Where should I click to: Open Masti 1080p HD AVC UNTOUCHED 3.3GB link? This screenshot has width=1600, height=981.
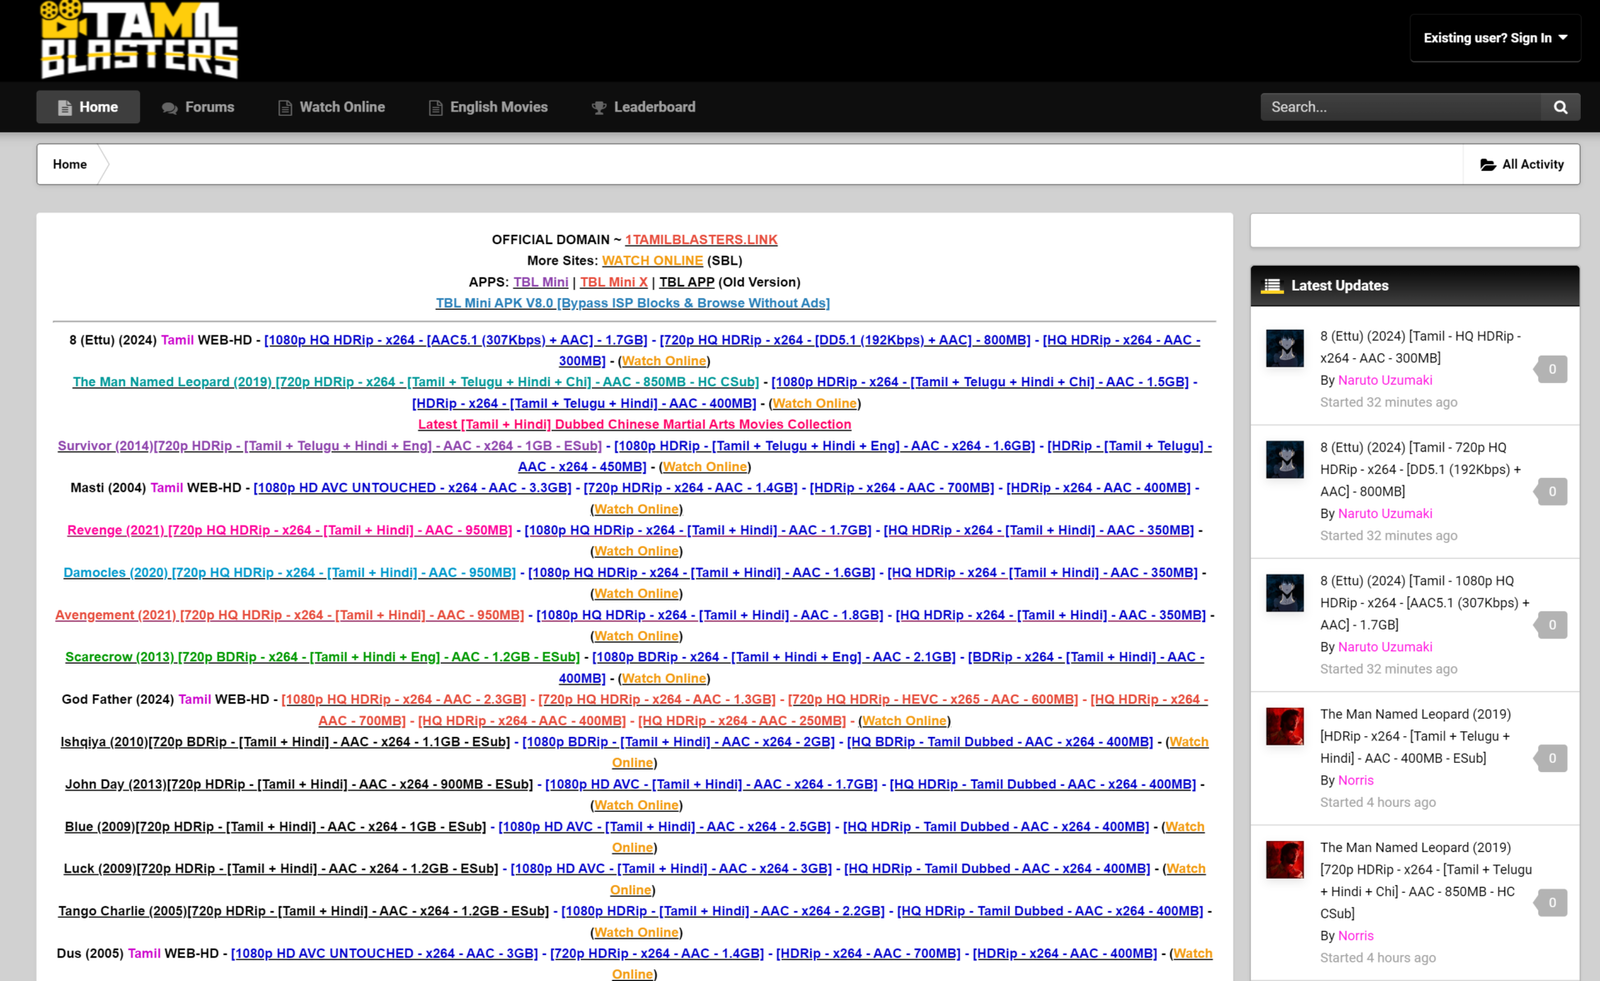pyautogui.click(x=413, y=488)
